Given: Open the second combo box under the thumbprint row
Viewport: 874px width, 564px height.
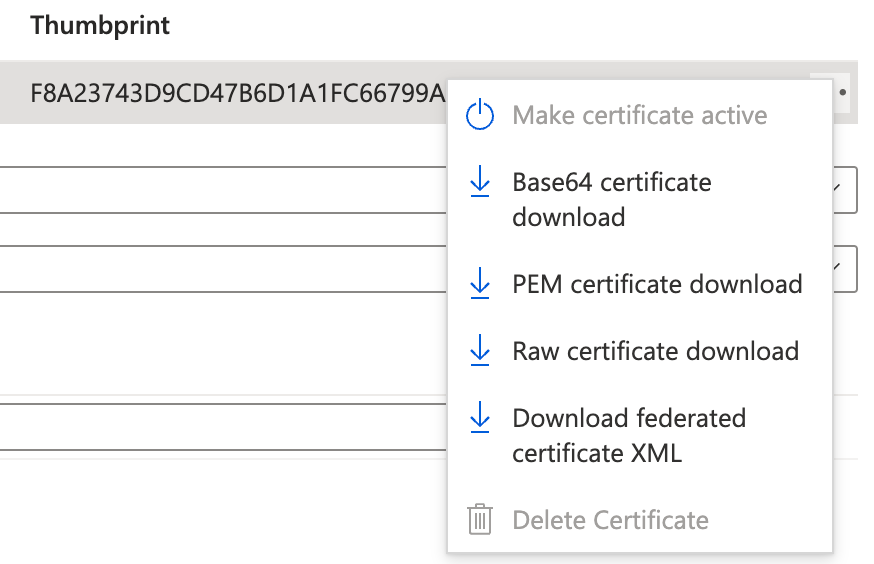Looking at the screenshot, I should pyautogui.click(x=428, y=269).
